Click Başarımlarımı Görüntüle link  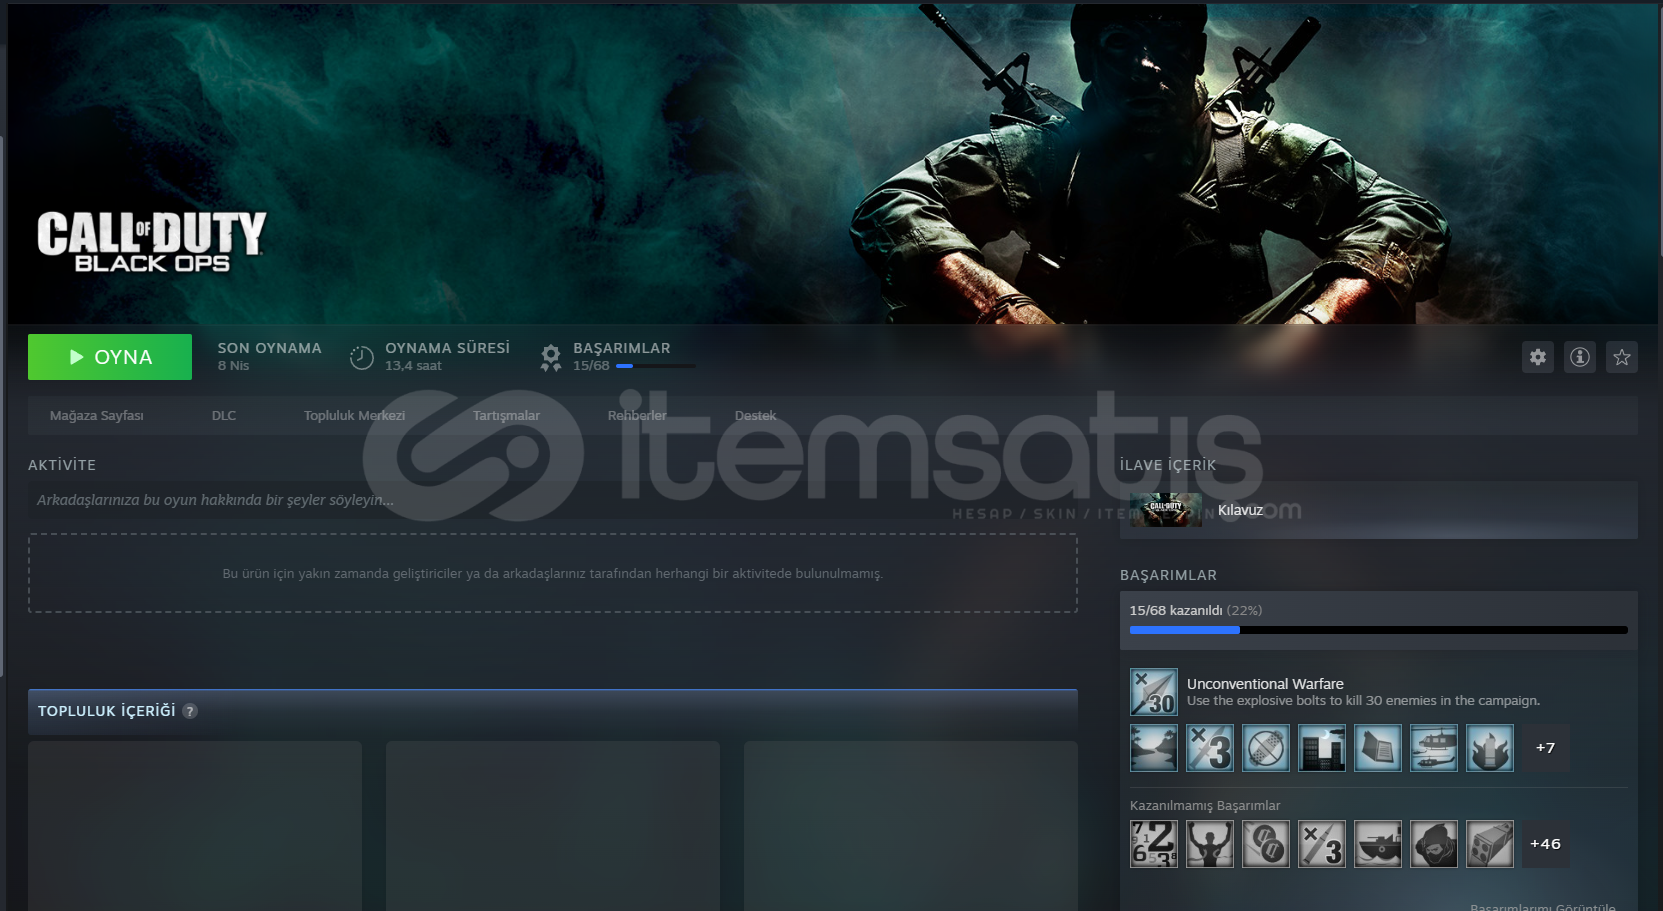pyautogui.click(x=1543, y=906)
